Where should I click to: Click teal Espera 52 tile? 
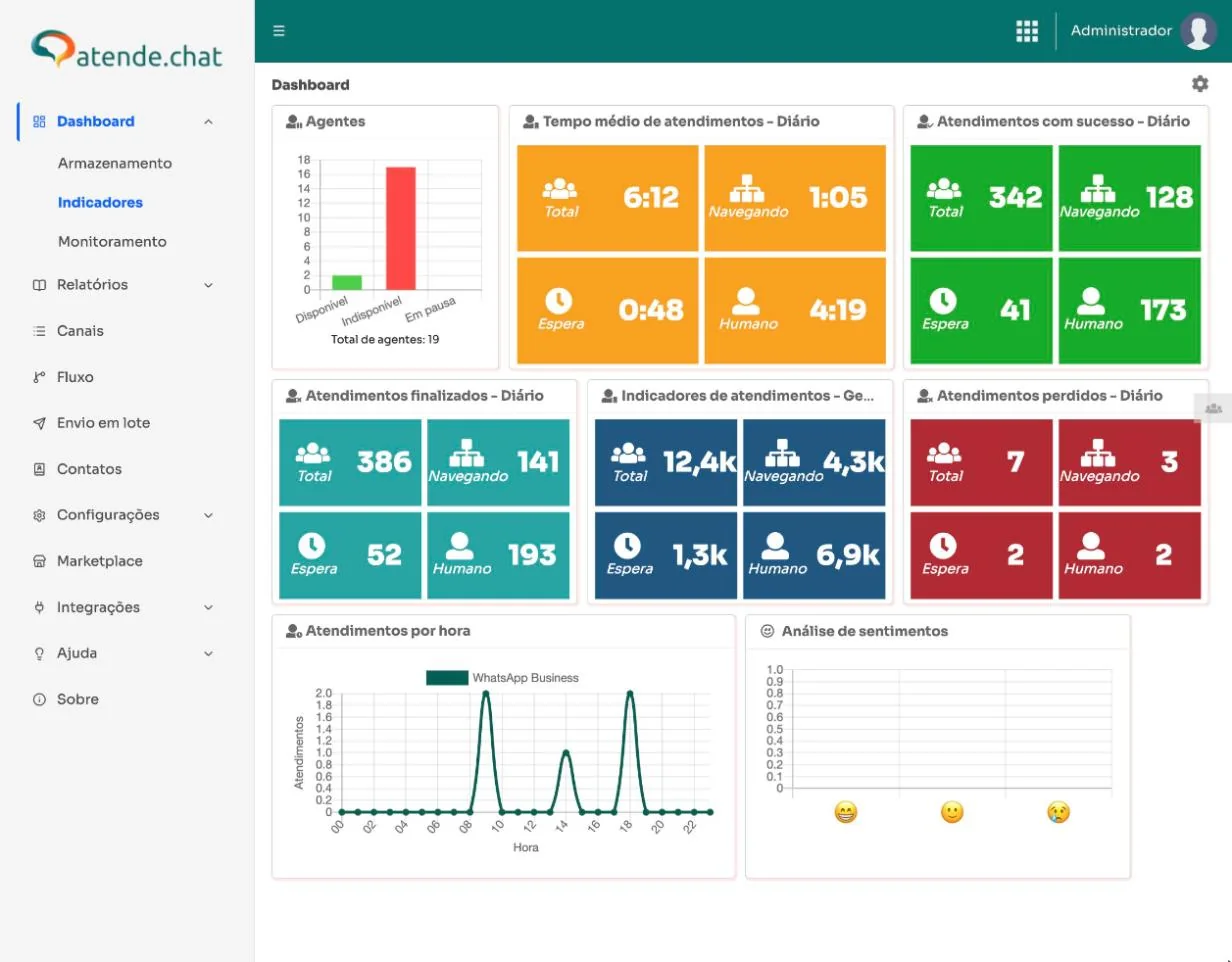tap(350, 556)
